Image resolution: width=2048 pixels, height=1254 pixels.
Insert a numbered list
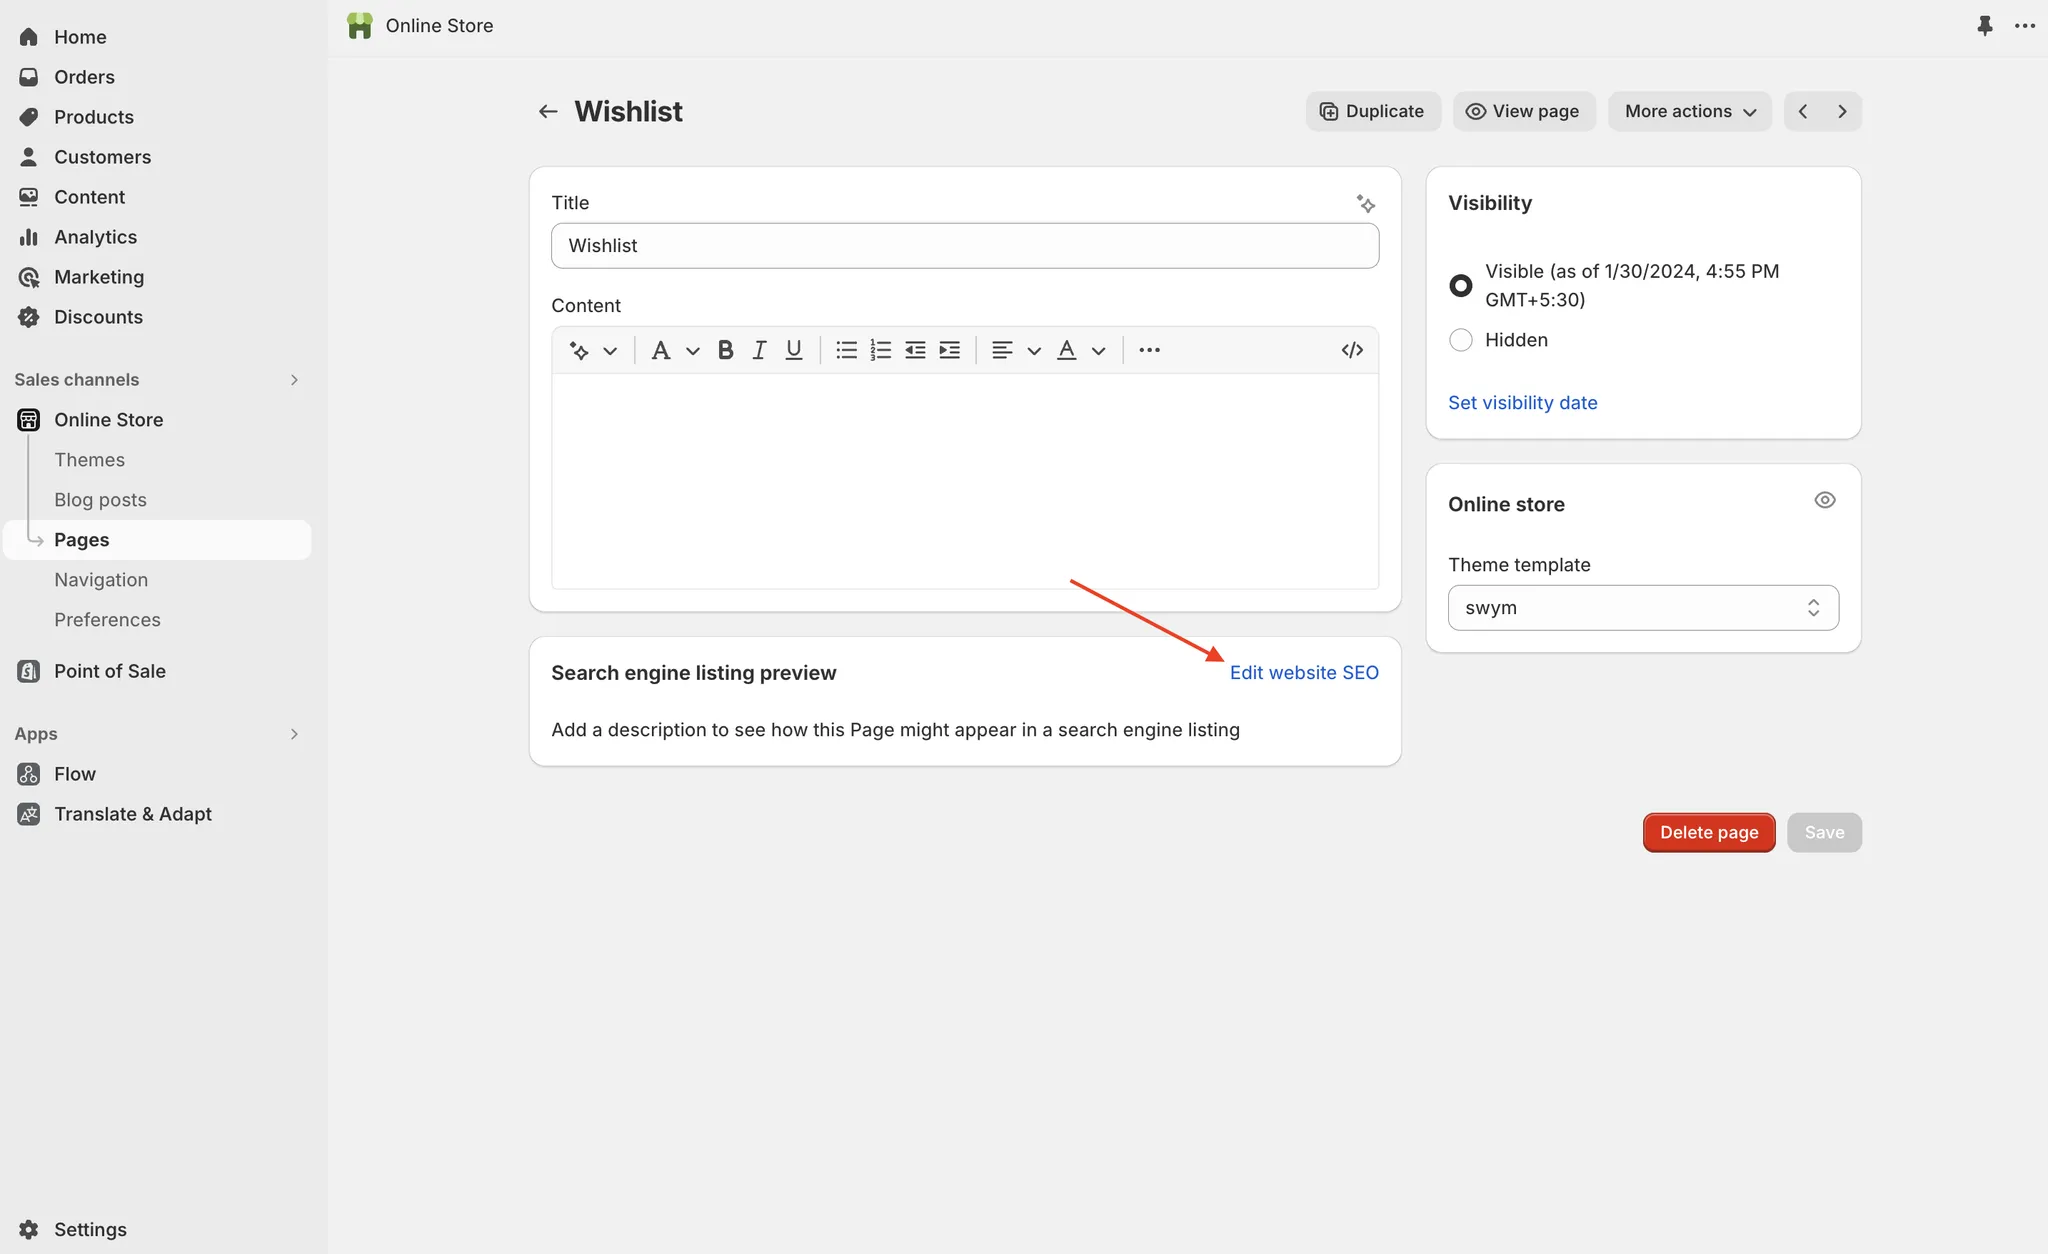point(880,350)
